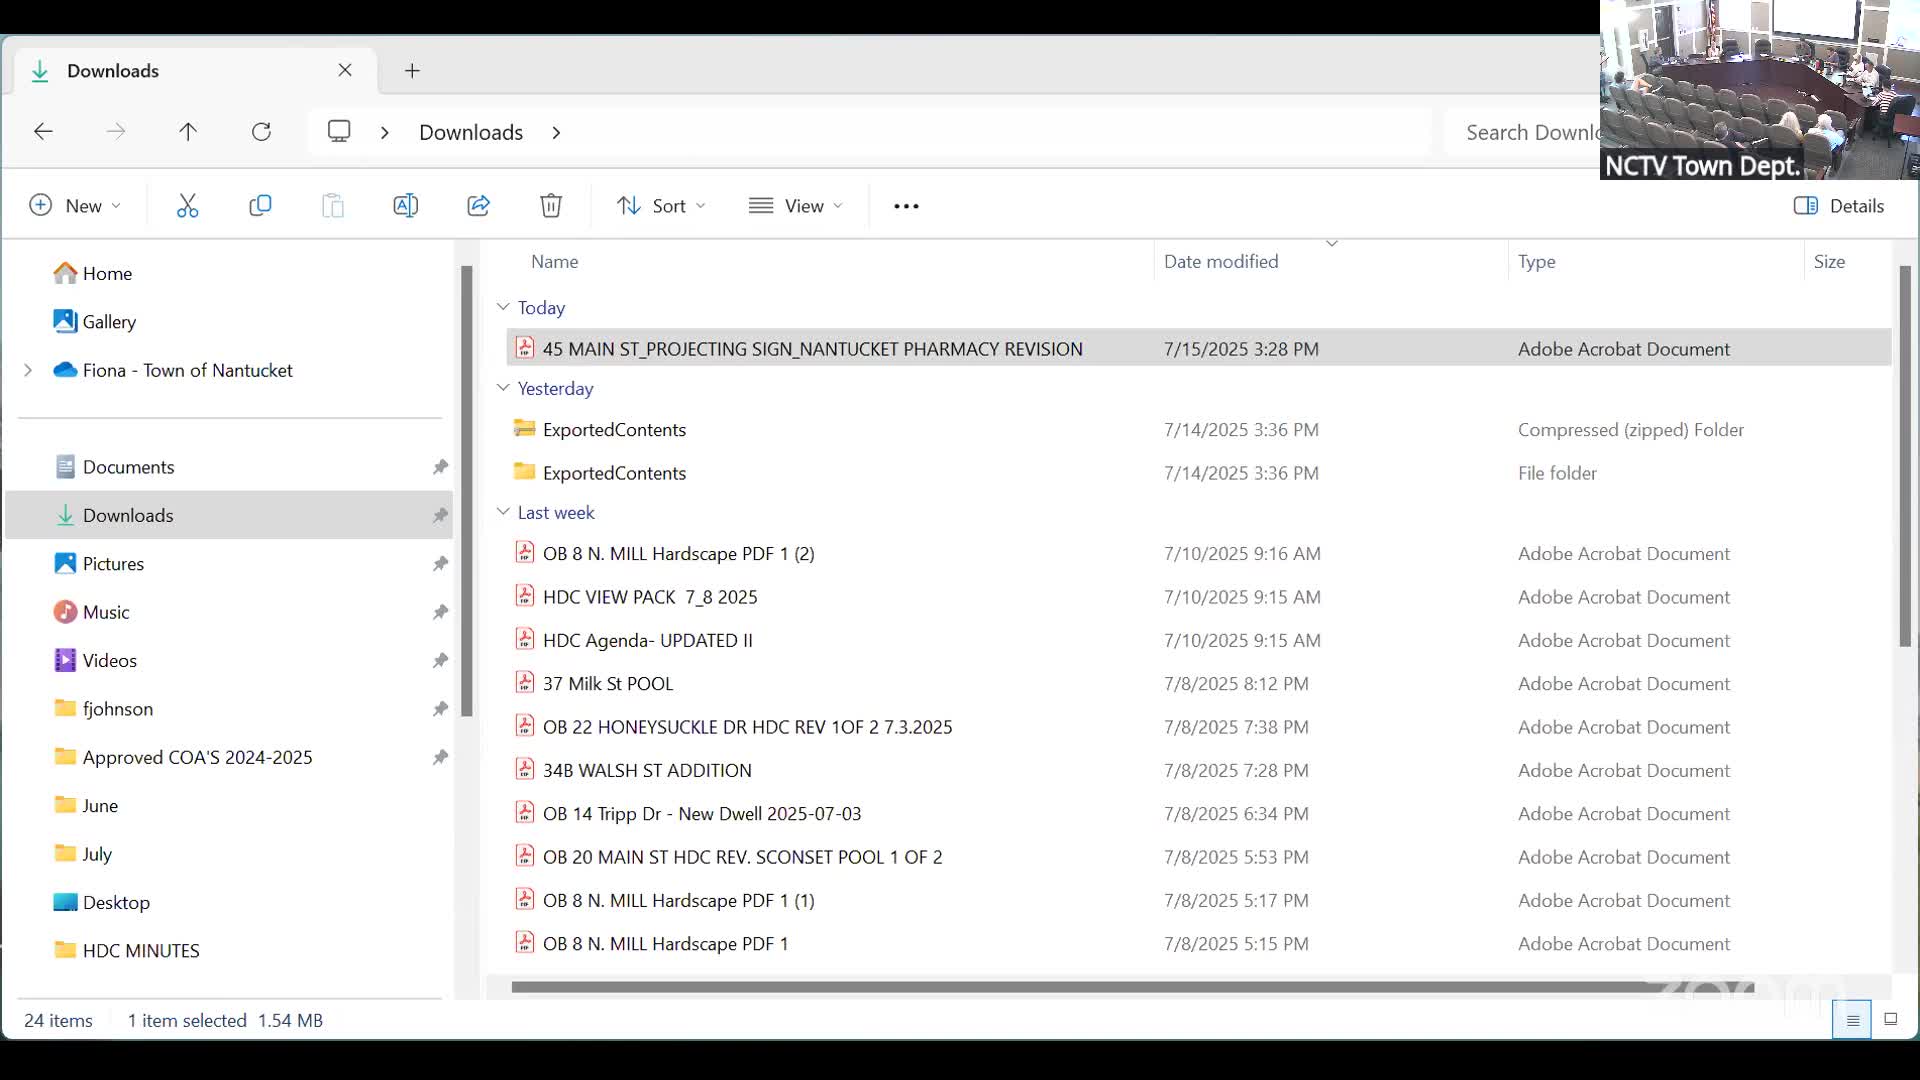Go up one folder level
The height and width of the screenshot is (1080, 1920).
[188, 132]
